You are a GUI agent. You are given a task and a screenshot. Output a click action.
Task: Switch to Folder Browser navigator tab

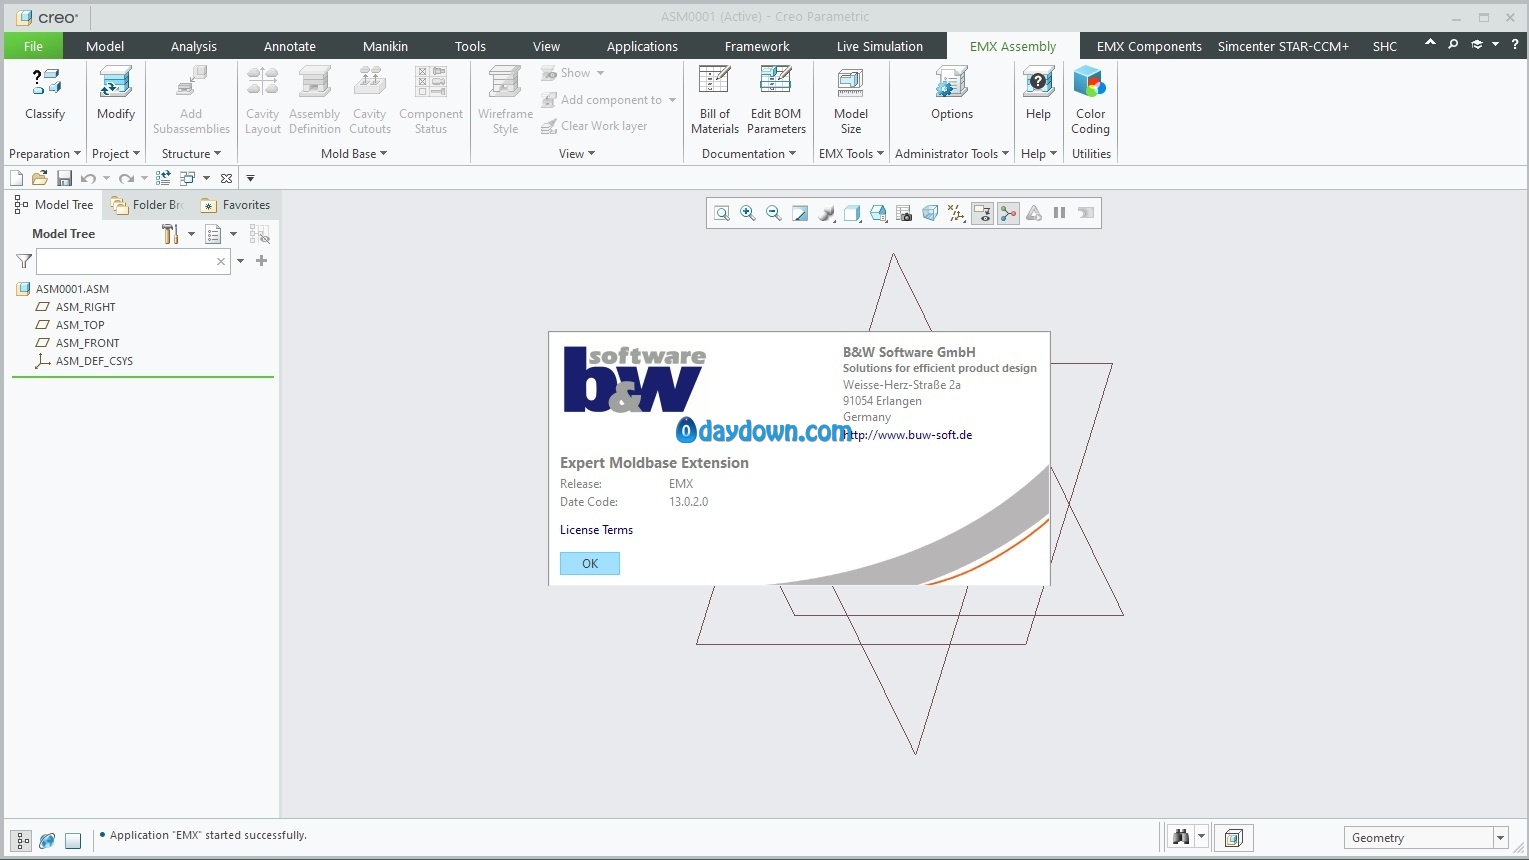pos(147,205)
